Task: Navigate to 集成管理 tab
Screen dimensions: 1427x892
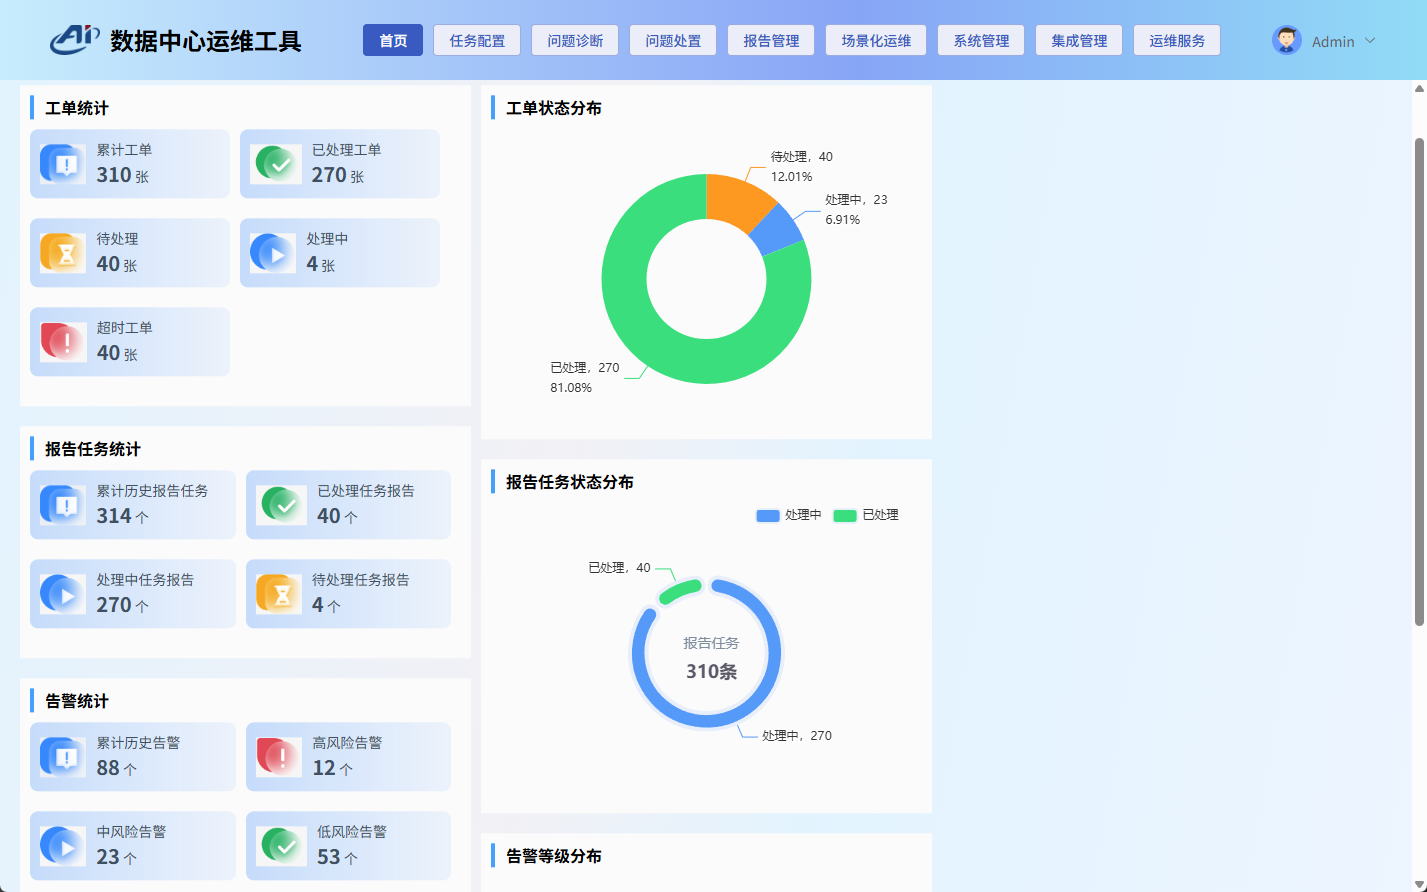Action: 1079,40
